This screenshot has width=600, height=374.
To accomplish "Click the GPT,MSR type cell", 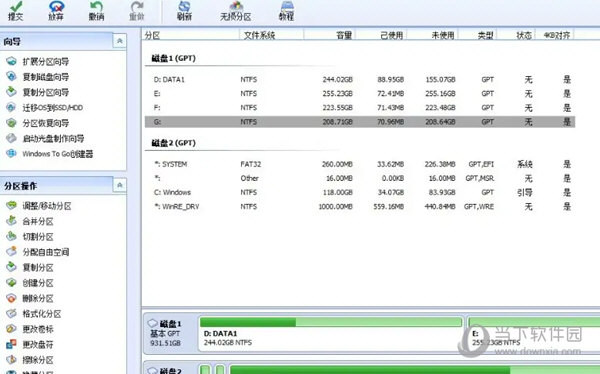I will (479, 178).
